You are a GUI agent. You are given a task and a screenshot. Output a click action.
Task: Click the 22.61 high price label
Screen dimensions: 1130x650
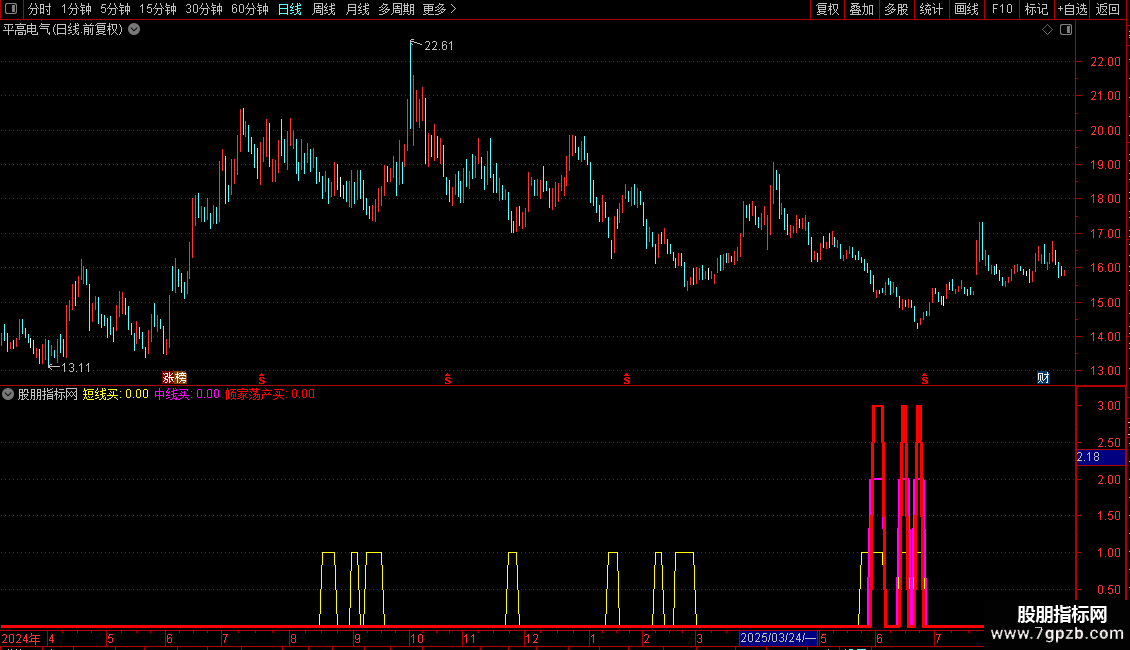coord(439,46)
